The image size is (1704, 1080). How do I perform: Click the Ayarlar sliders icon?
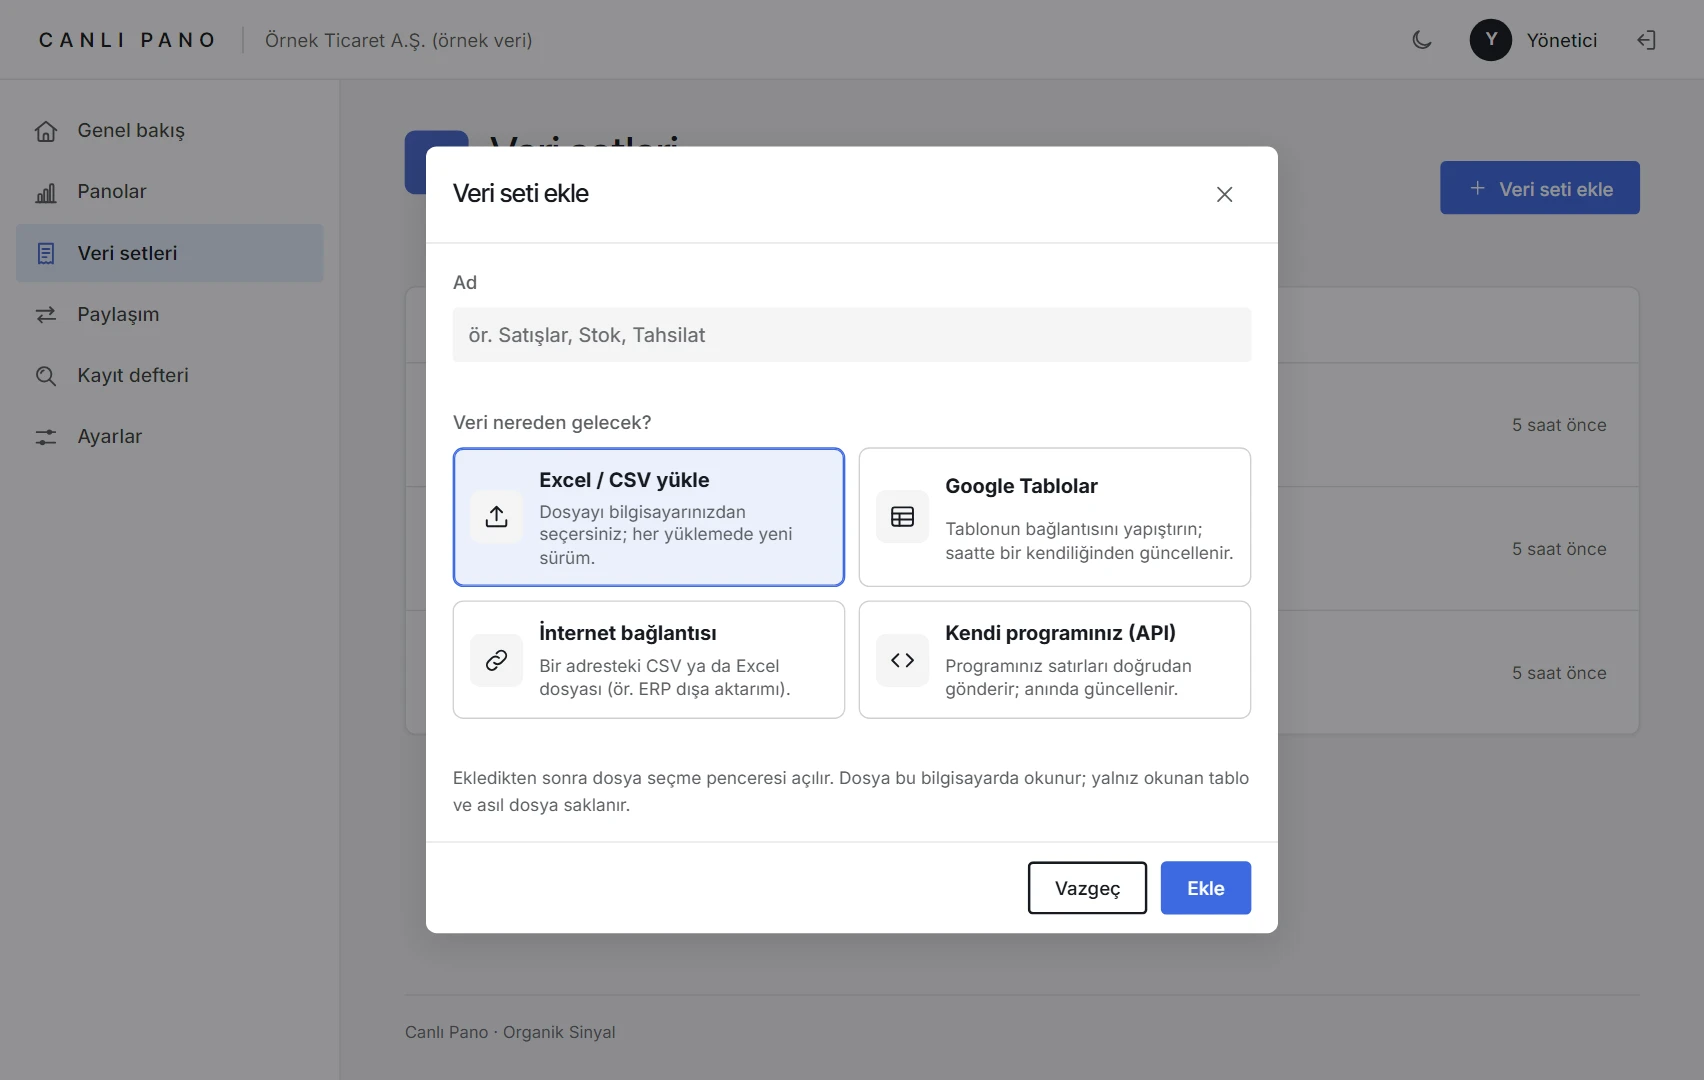(x=46, y=437)
